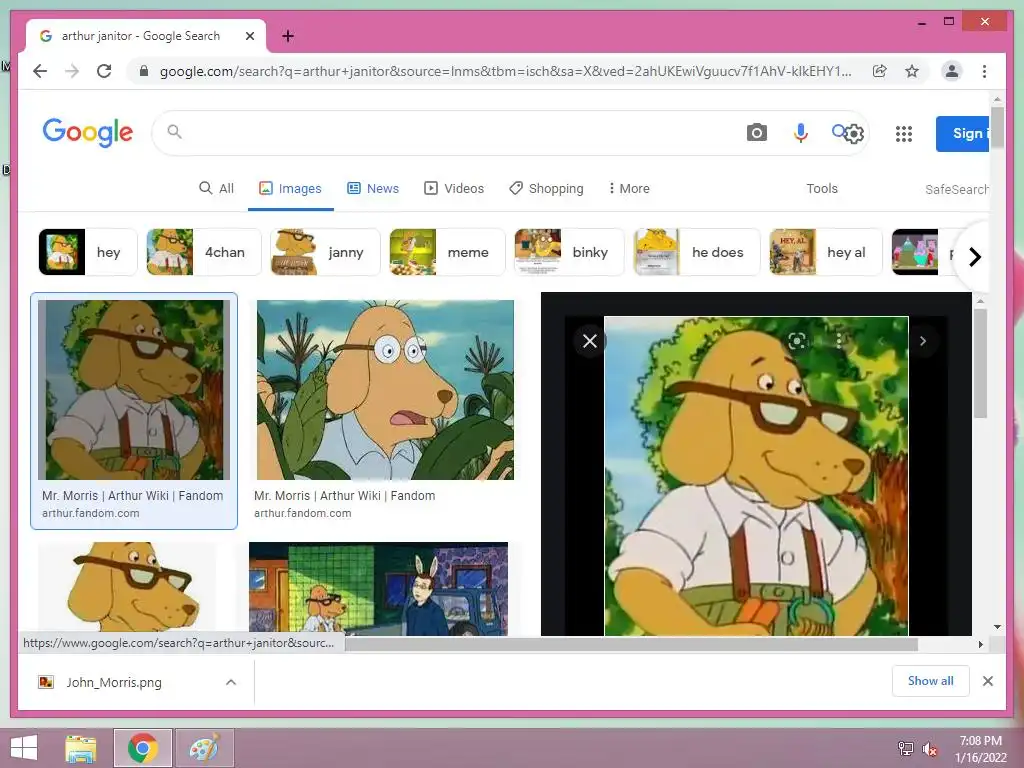Open downloaded John_Morris.png file

point(114,682)
